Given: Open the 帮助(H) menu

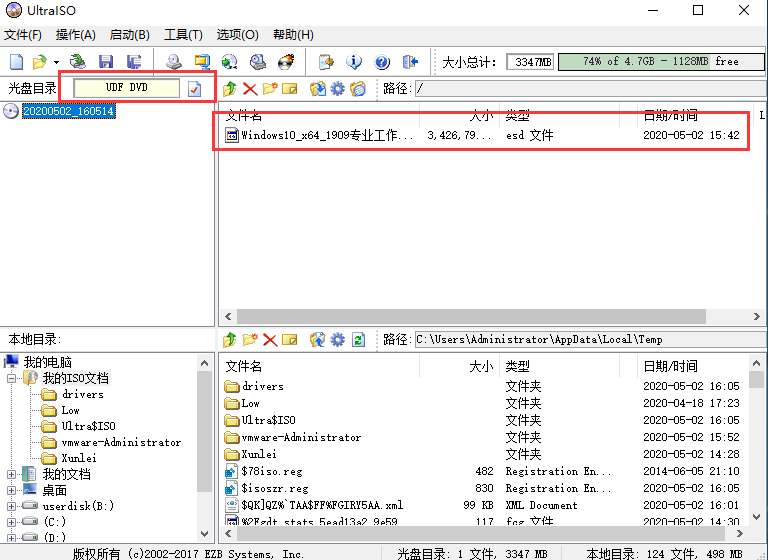Looking at the screenshot, I should point(293,35).
